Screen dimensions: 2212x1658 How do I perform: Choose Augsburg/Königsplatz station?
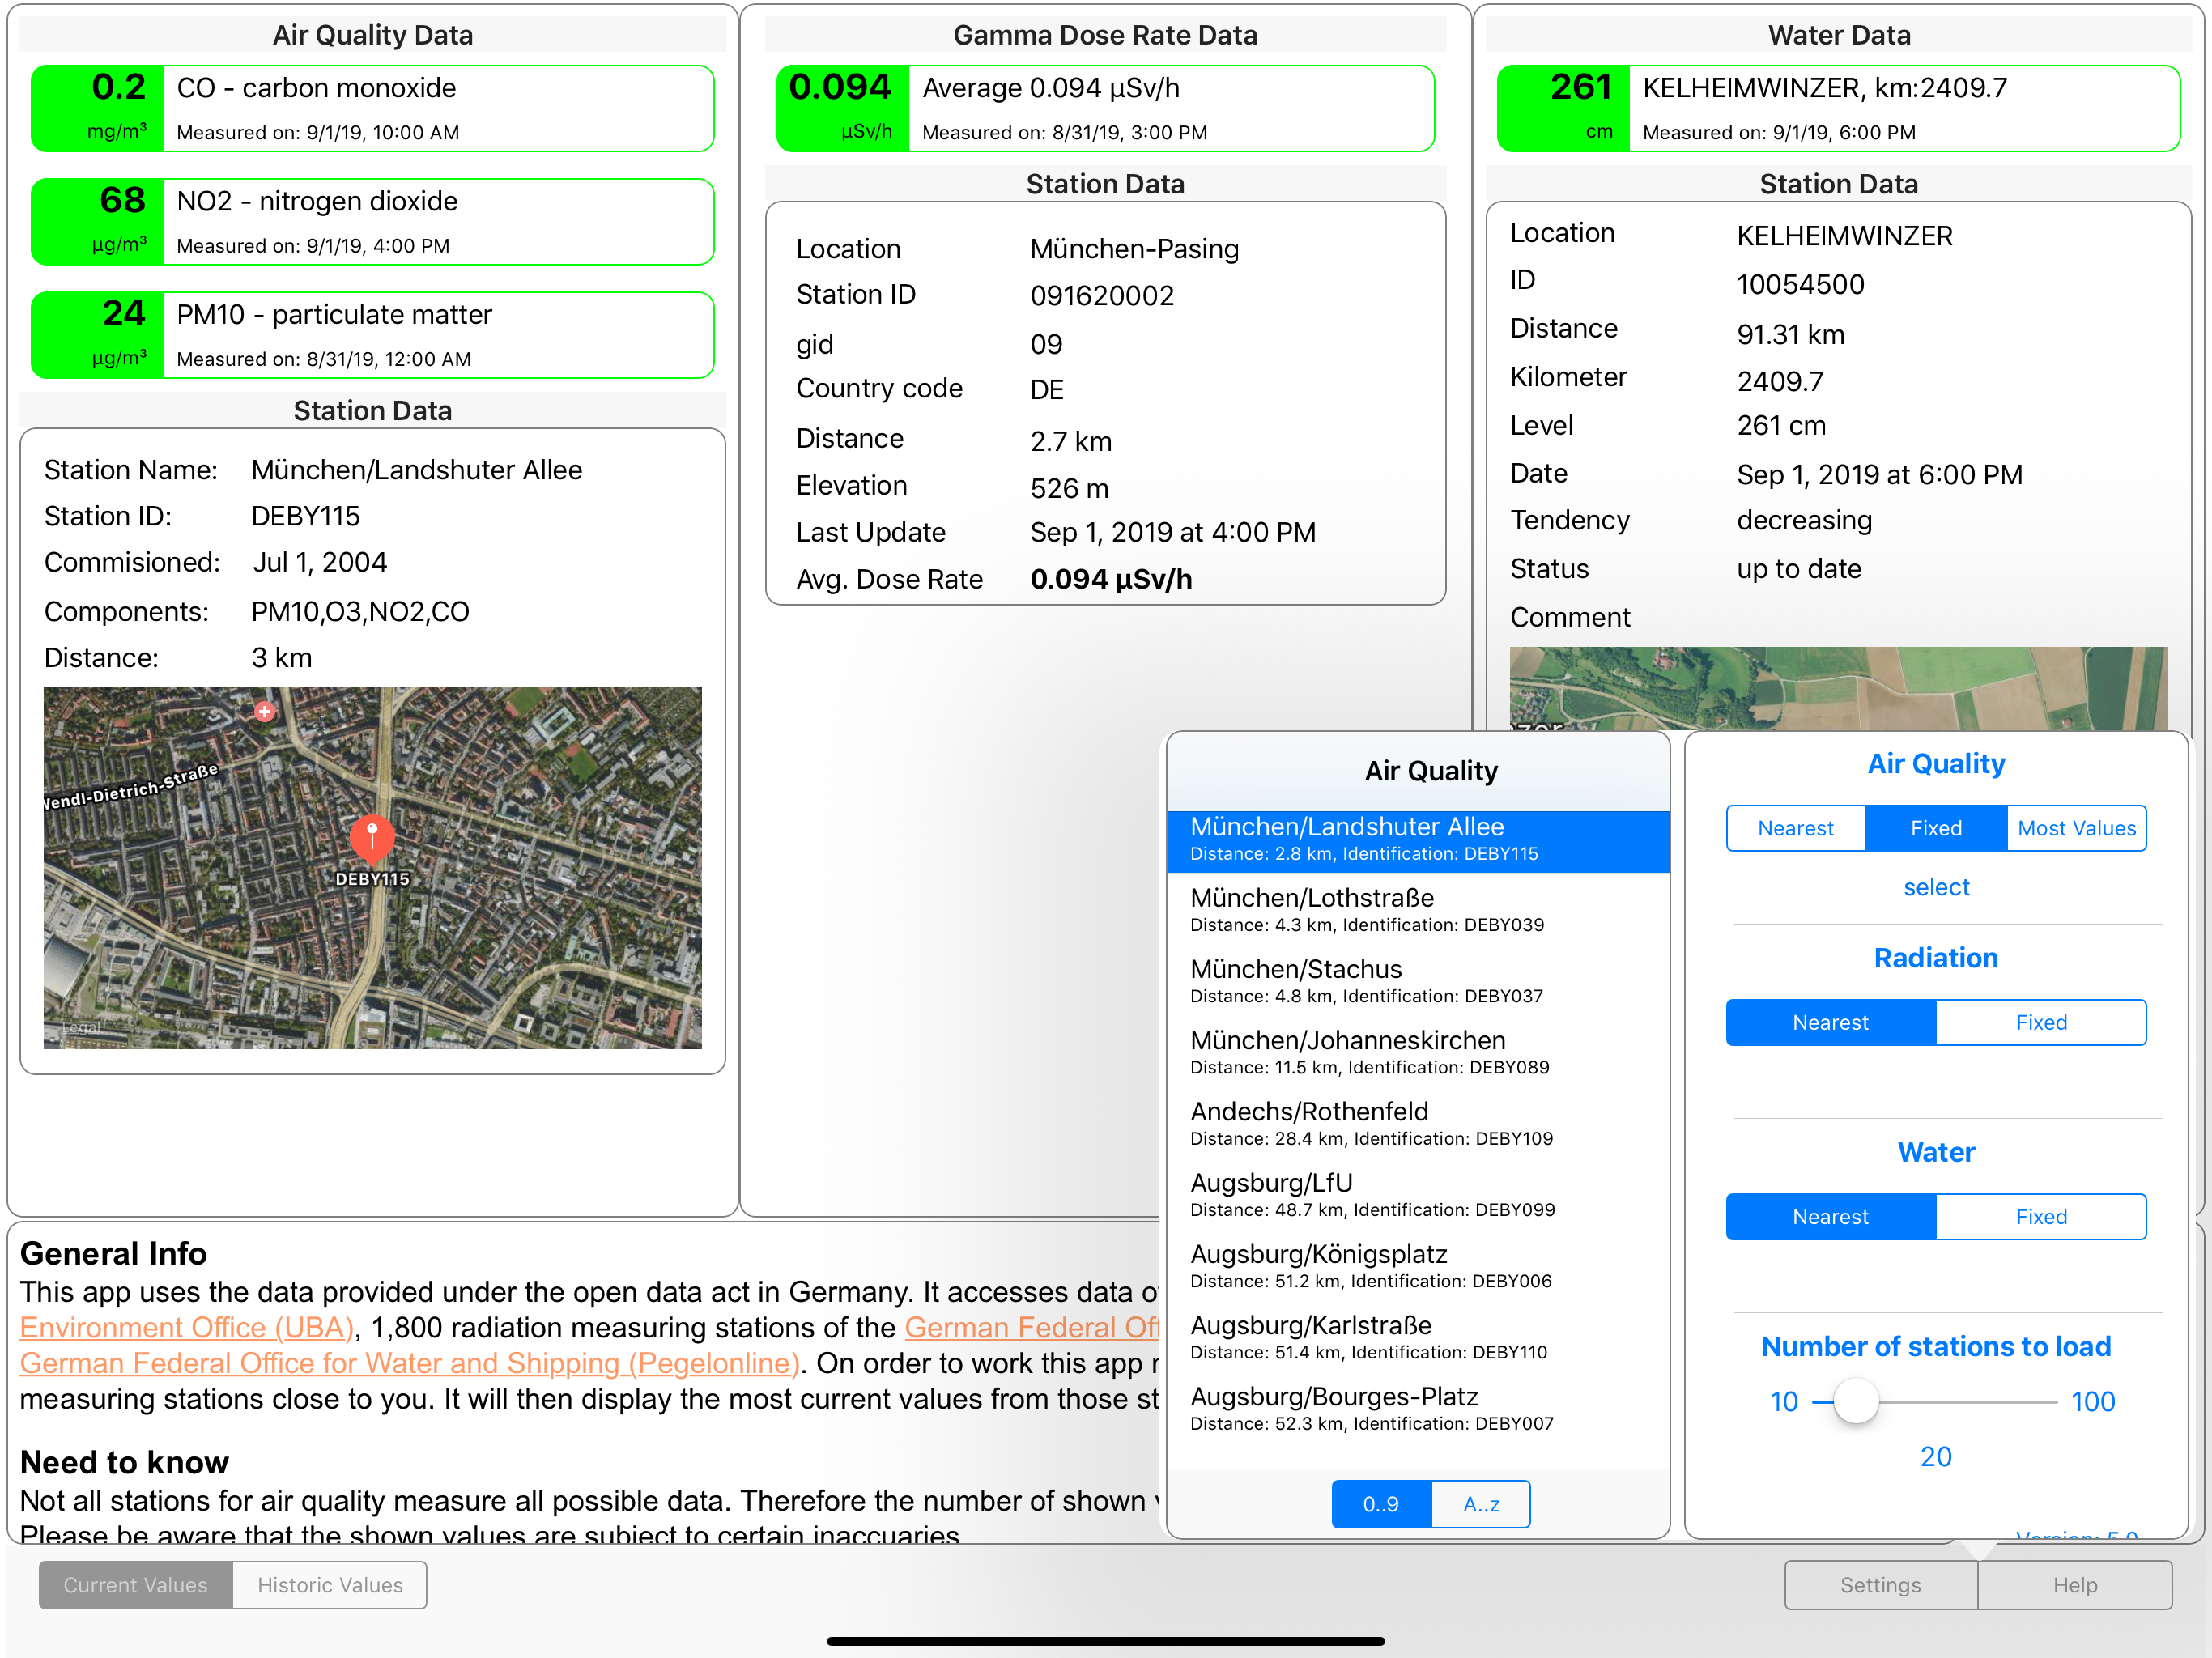(x=1418, y=1265)
